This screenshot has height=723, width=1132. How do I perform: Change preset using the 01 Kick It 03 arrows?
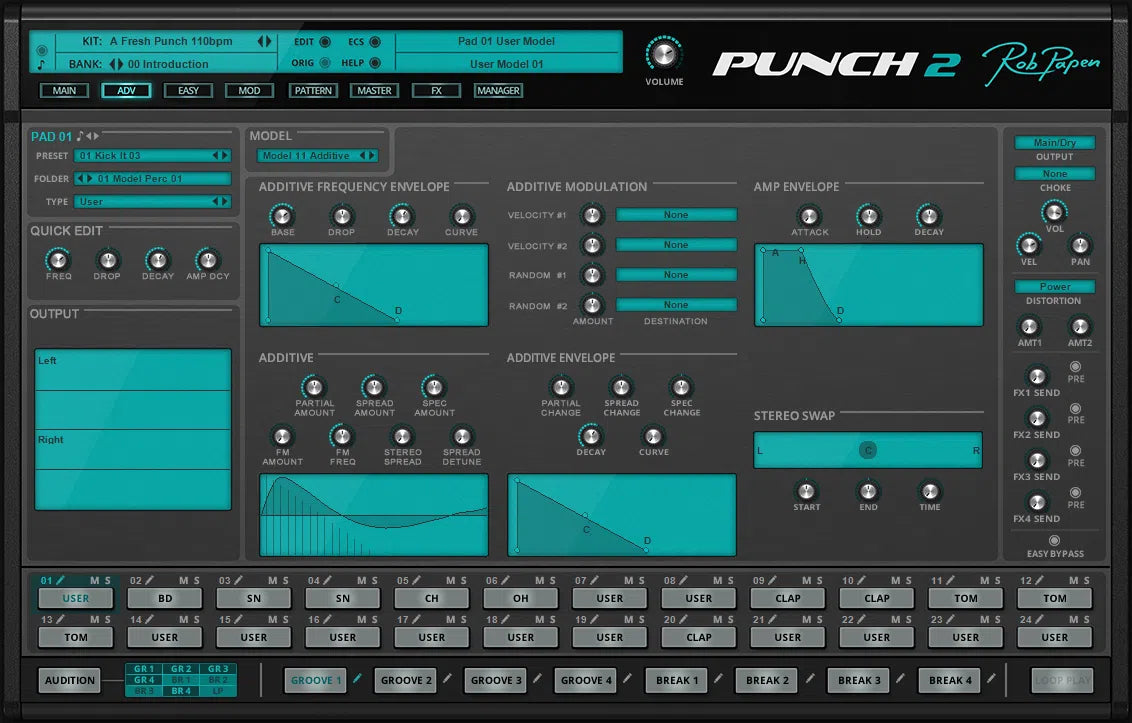[x=222, y=155]
